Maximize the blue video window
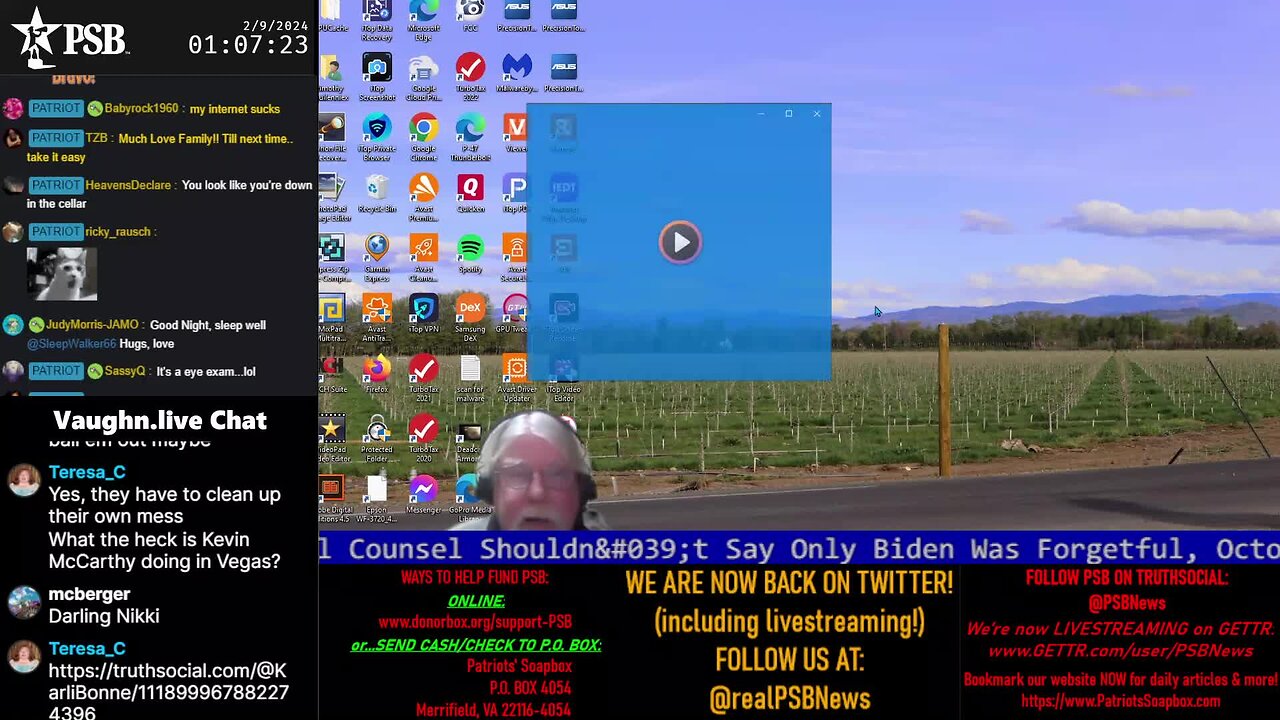Screen dimensions: 1280x720 [x=788, y=114]
